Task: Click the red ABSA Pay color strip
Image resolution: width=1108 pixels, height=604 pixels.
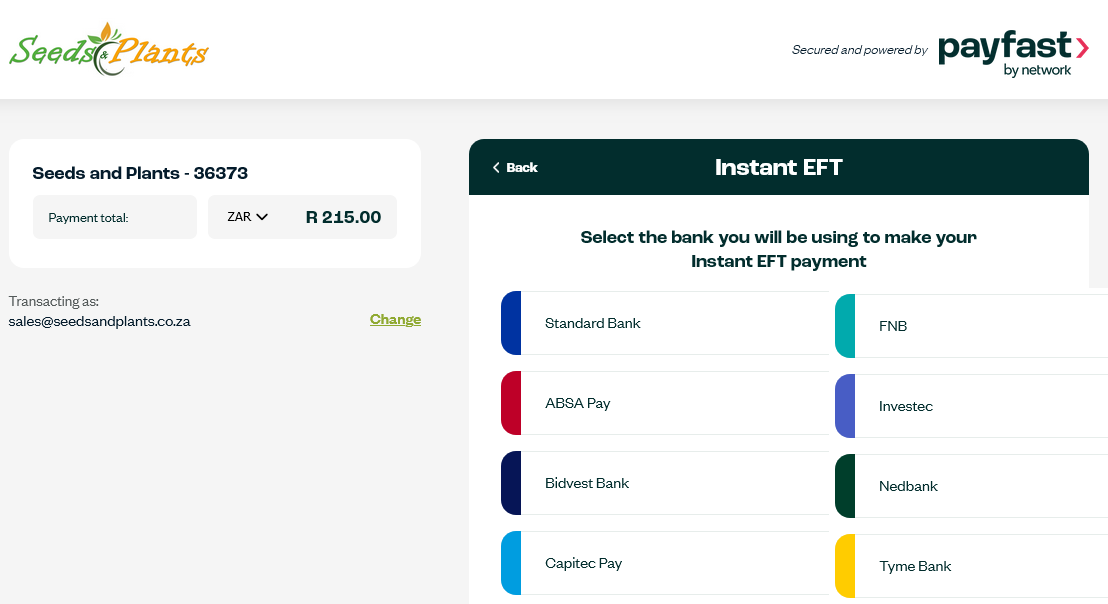Action: point(511,403)
